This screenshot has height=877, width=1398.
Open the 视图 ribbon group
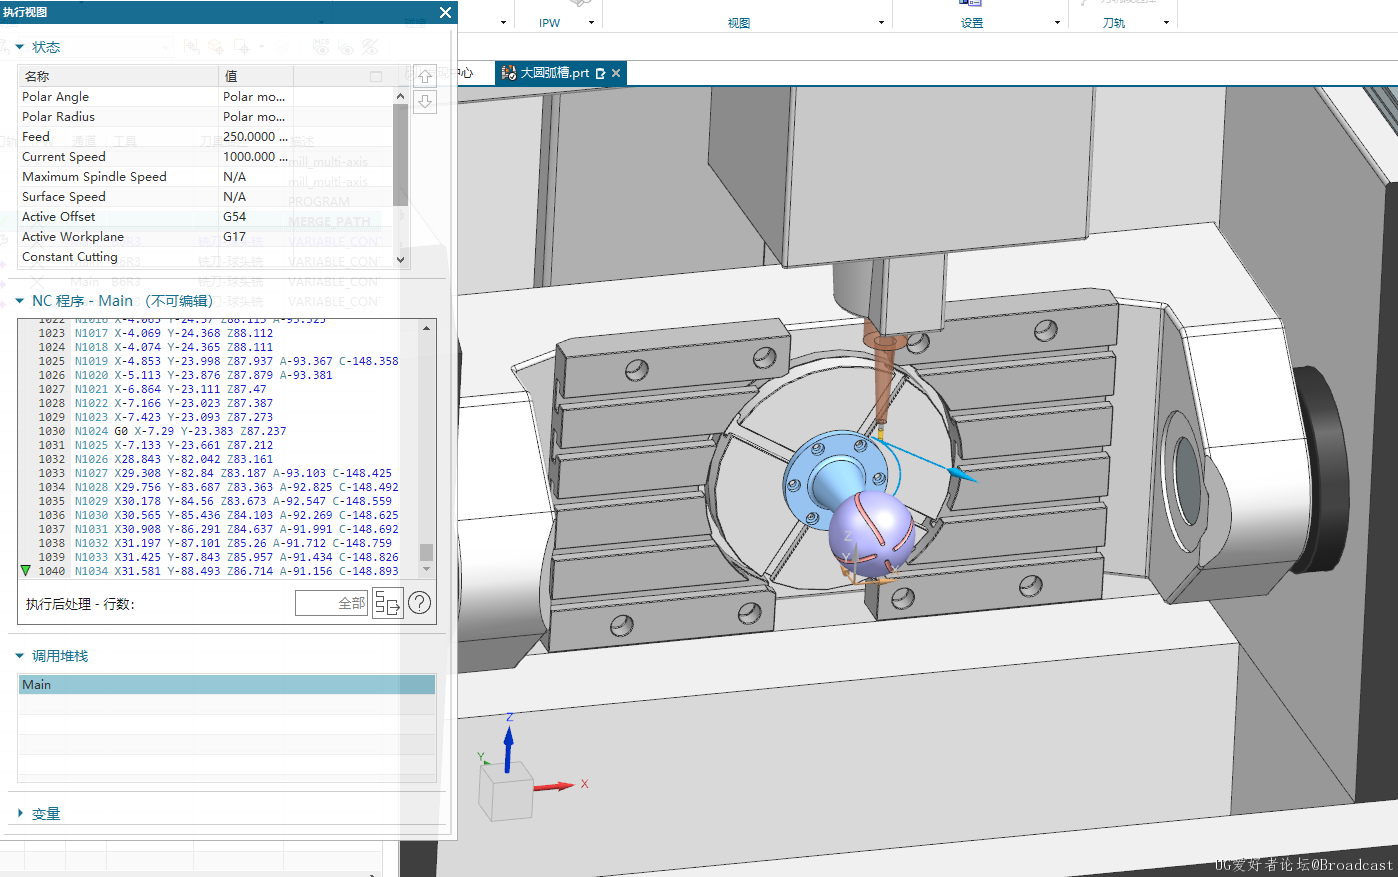[x=739, y=23]
